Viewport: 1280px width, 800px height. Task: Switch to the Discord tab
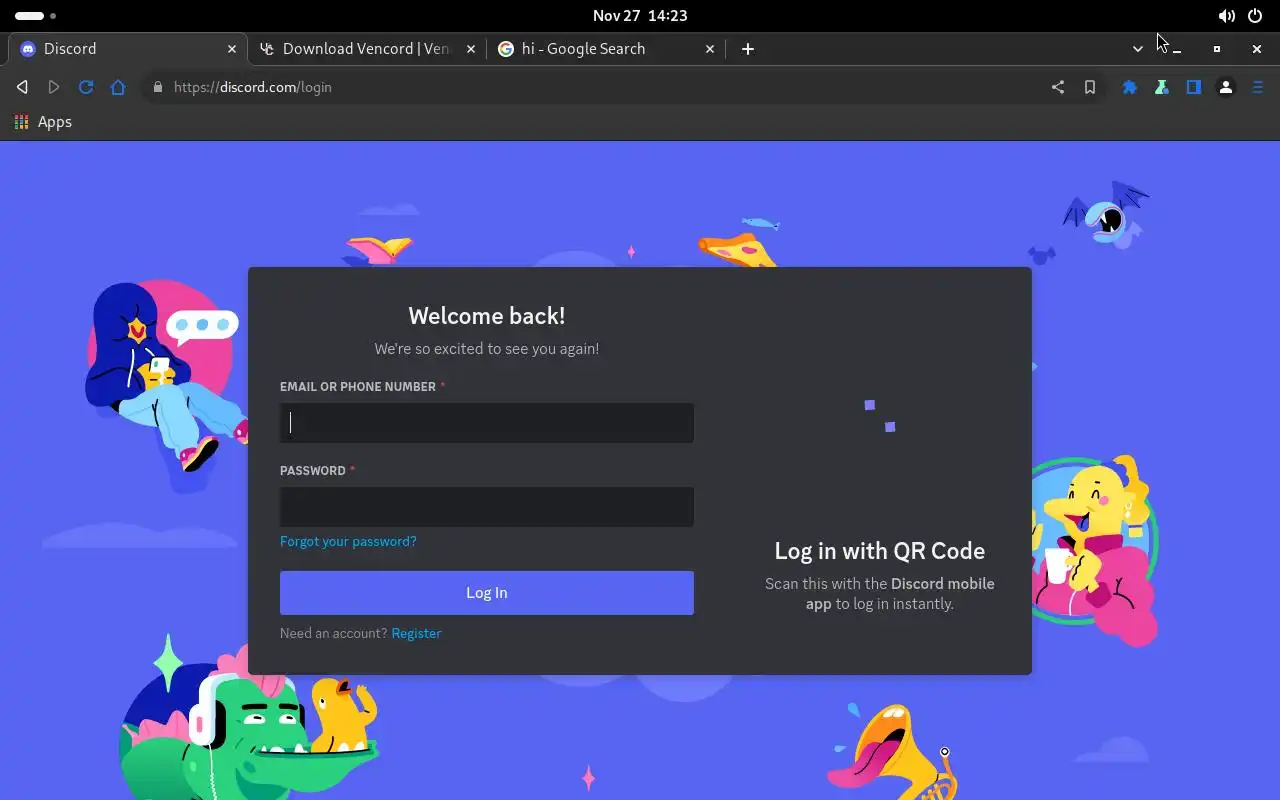[127, 48]
